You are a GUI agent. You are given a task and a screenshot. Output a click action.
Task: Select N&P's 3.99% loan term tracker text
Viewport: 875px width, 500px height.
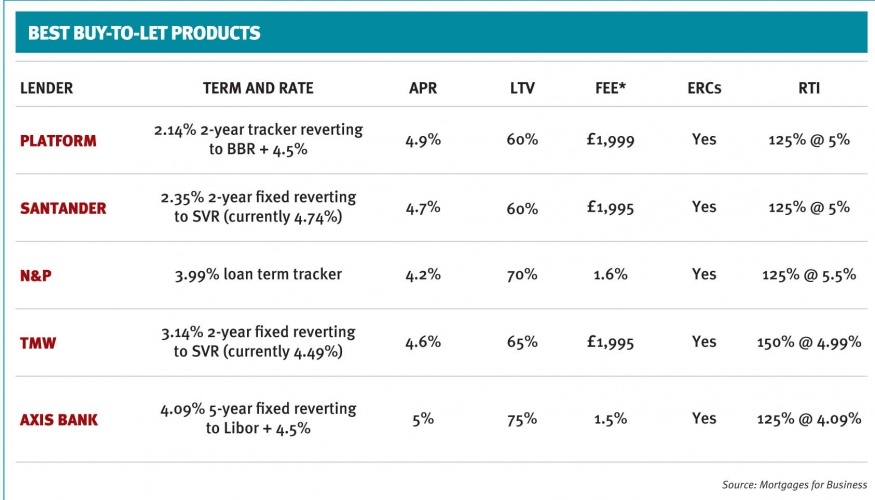(x=258, y=275)
